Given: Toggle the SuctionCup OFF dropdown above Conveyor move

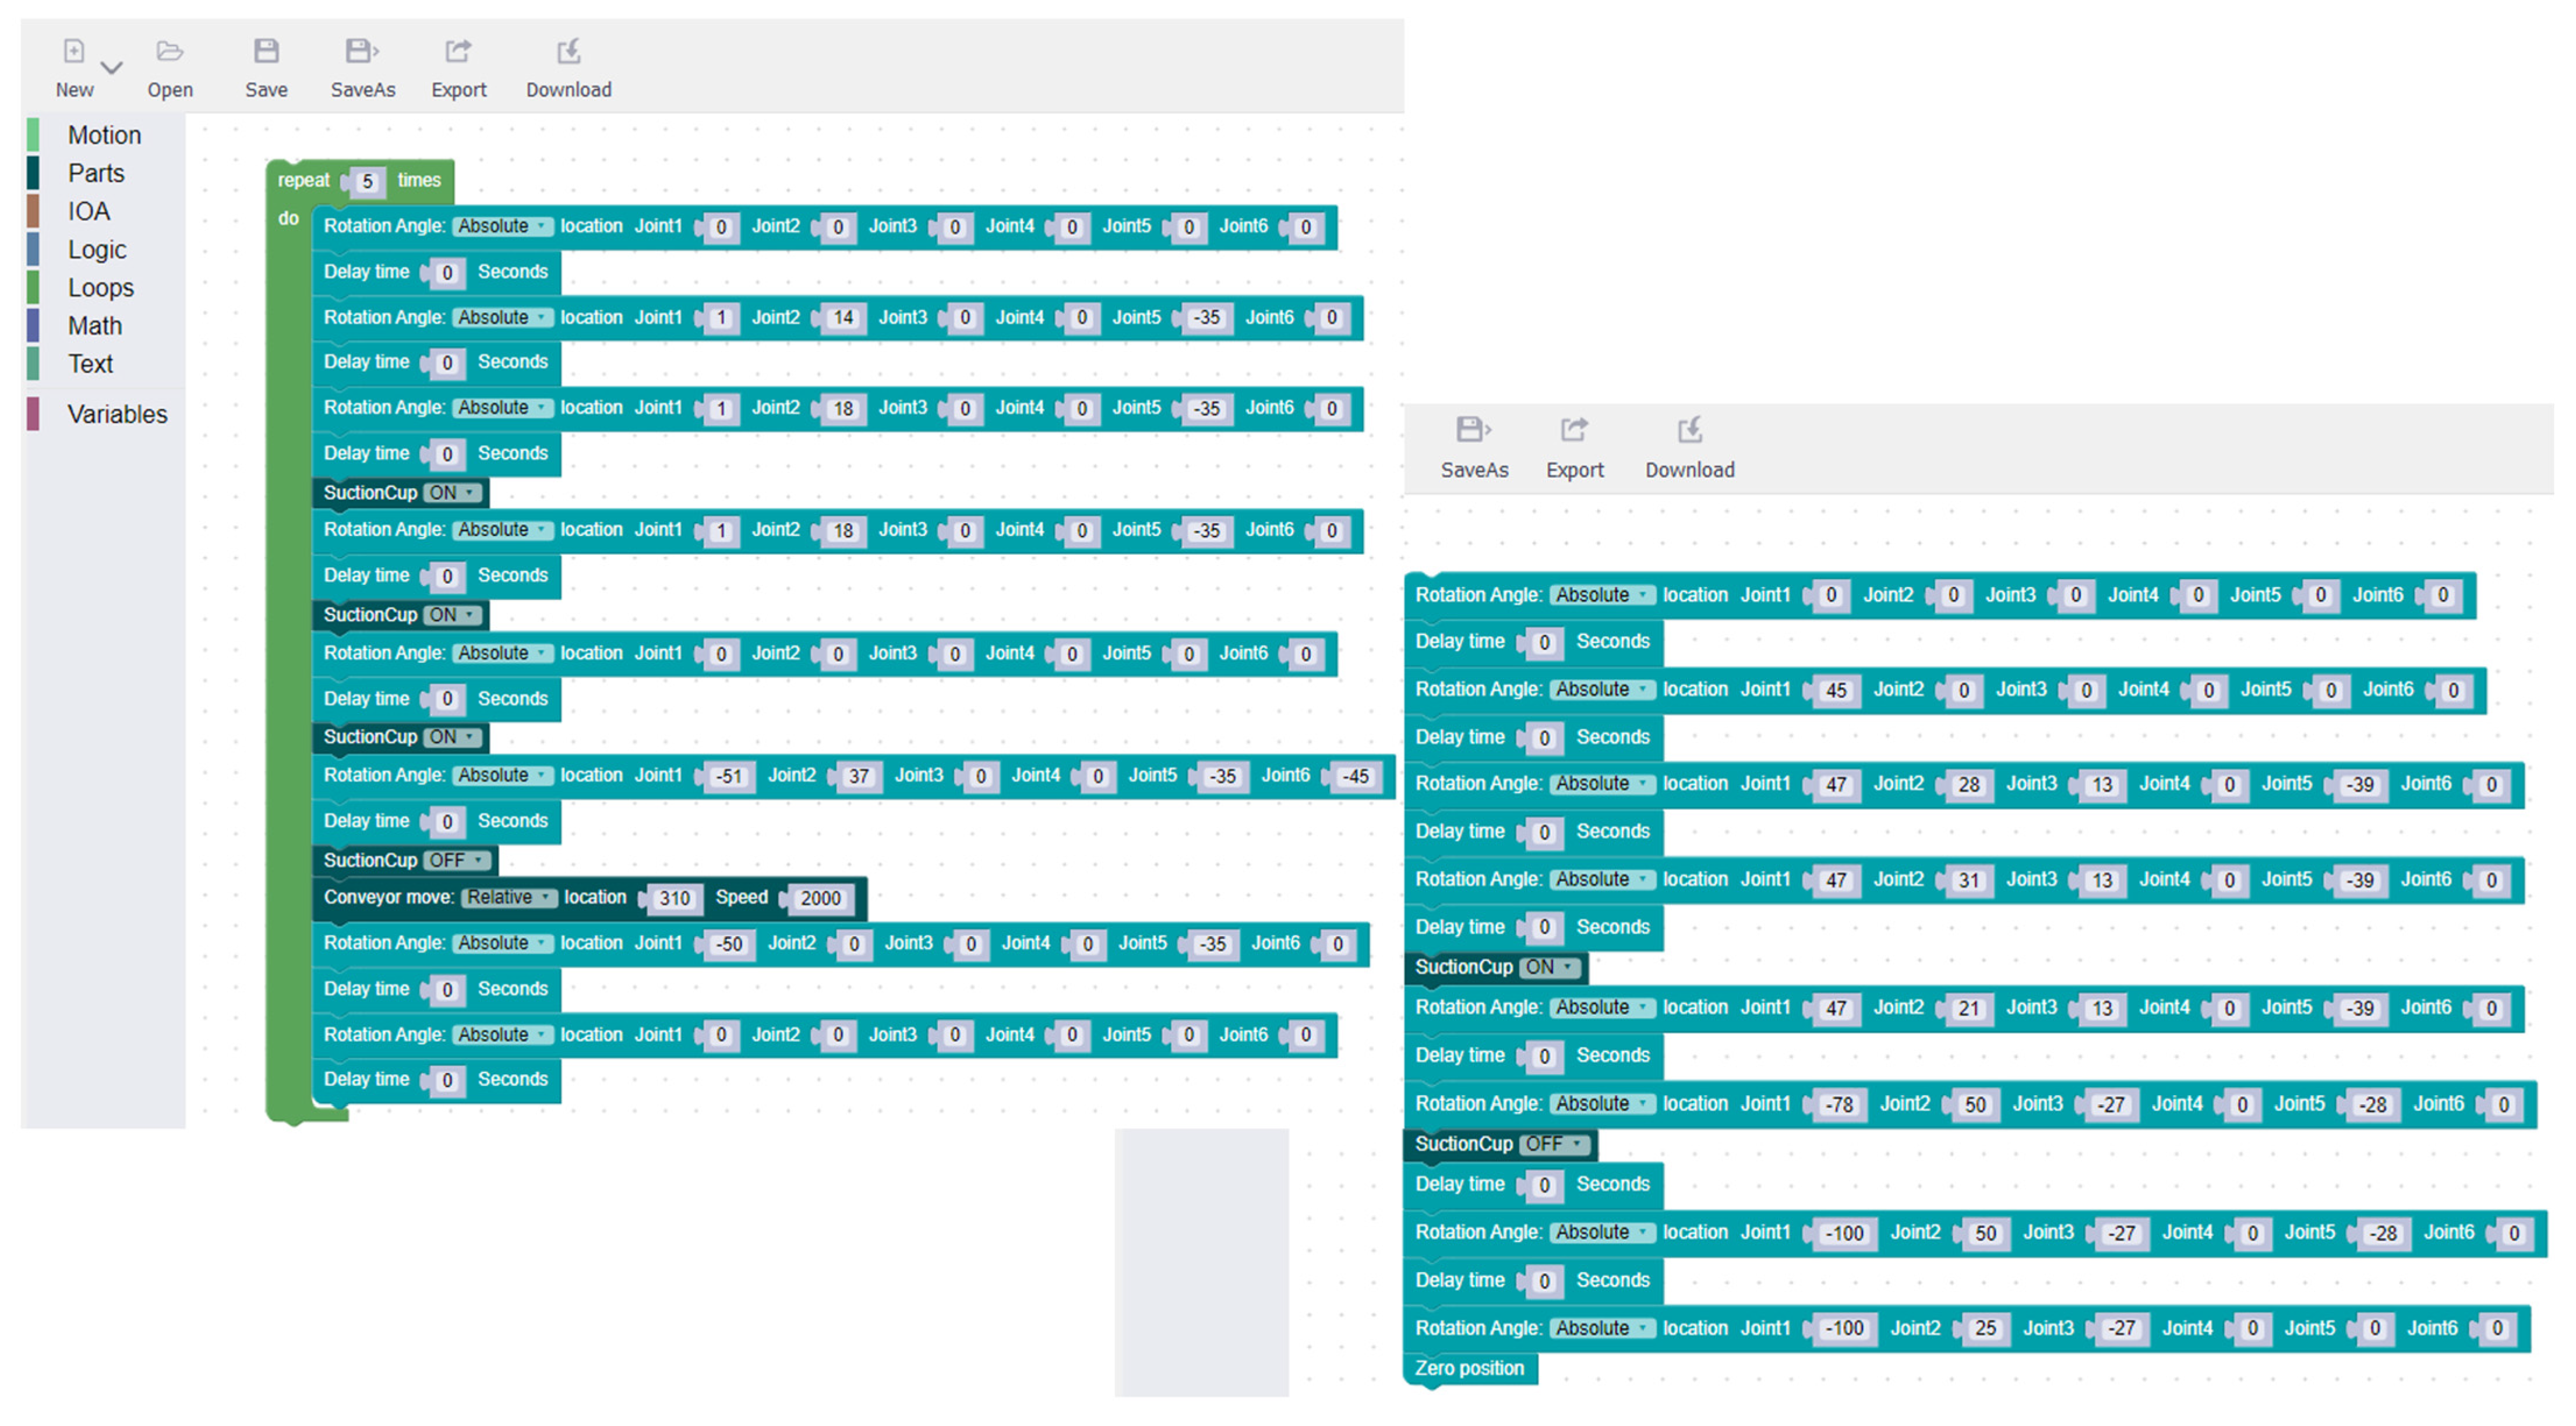Looking at the screenshot, I should tap(458, 860).
